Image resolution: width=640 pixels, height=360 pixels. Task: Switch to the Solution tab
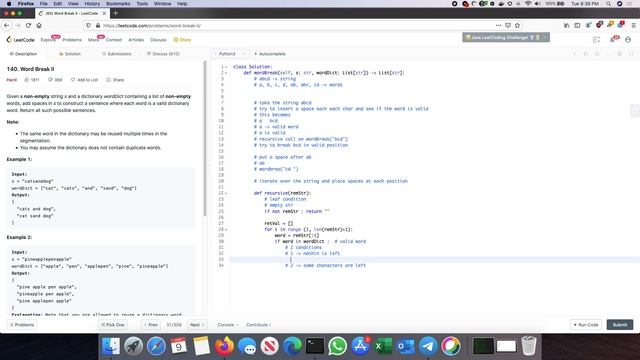coord(70,53)
